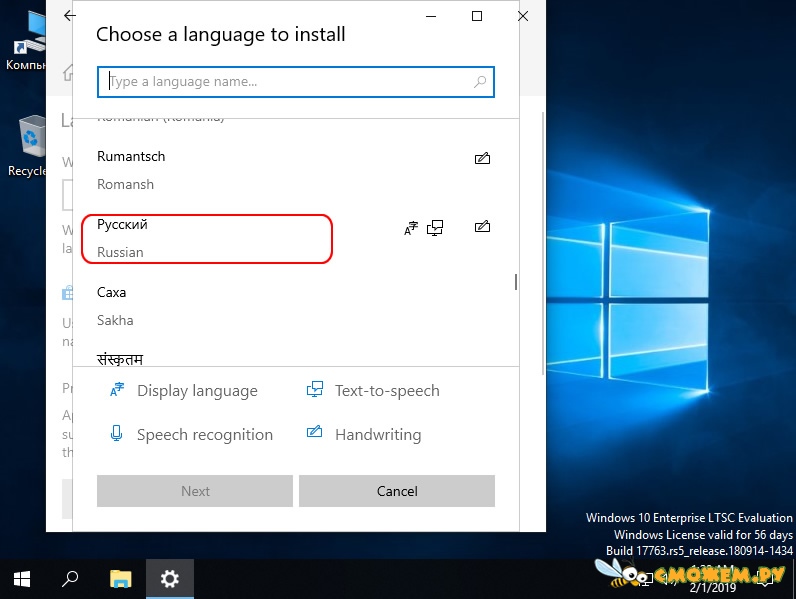The height and width of the screenshot is (599, 796).
Task: Open File Explorer from the taskbar
Action: [121, 579]
